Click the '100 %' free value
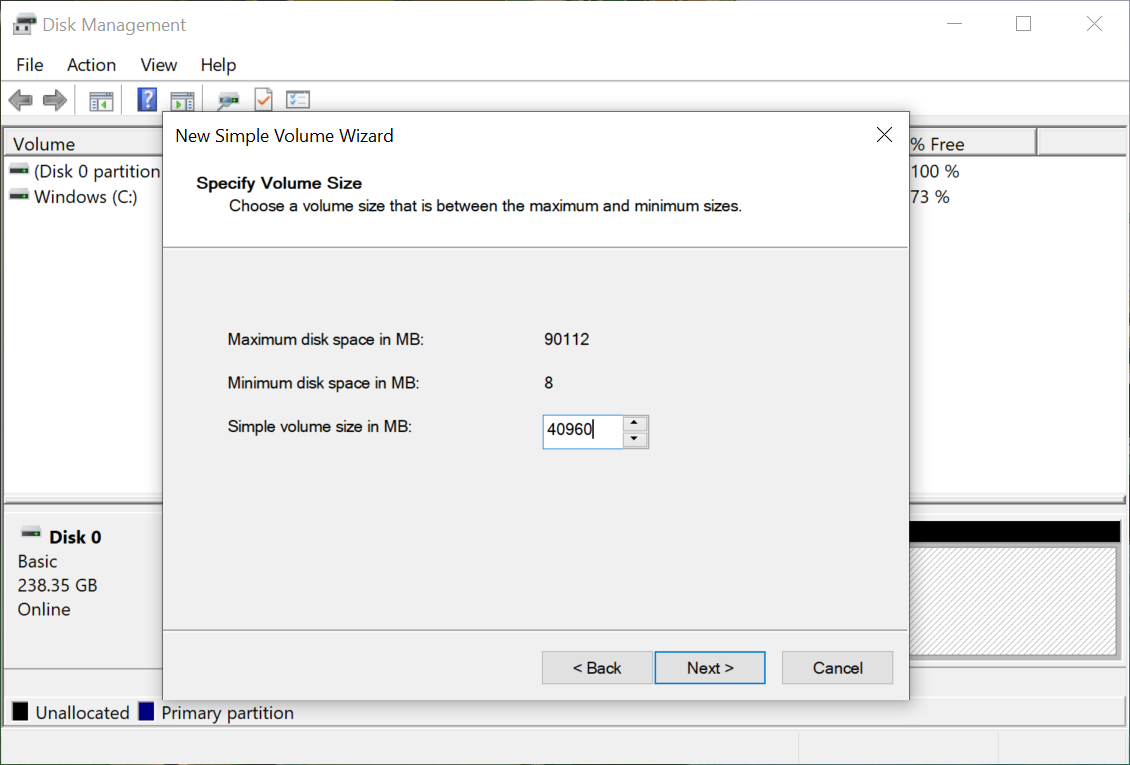Viewport: 1130px width, 765px height. click(935, 171)
